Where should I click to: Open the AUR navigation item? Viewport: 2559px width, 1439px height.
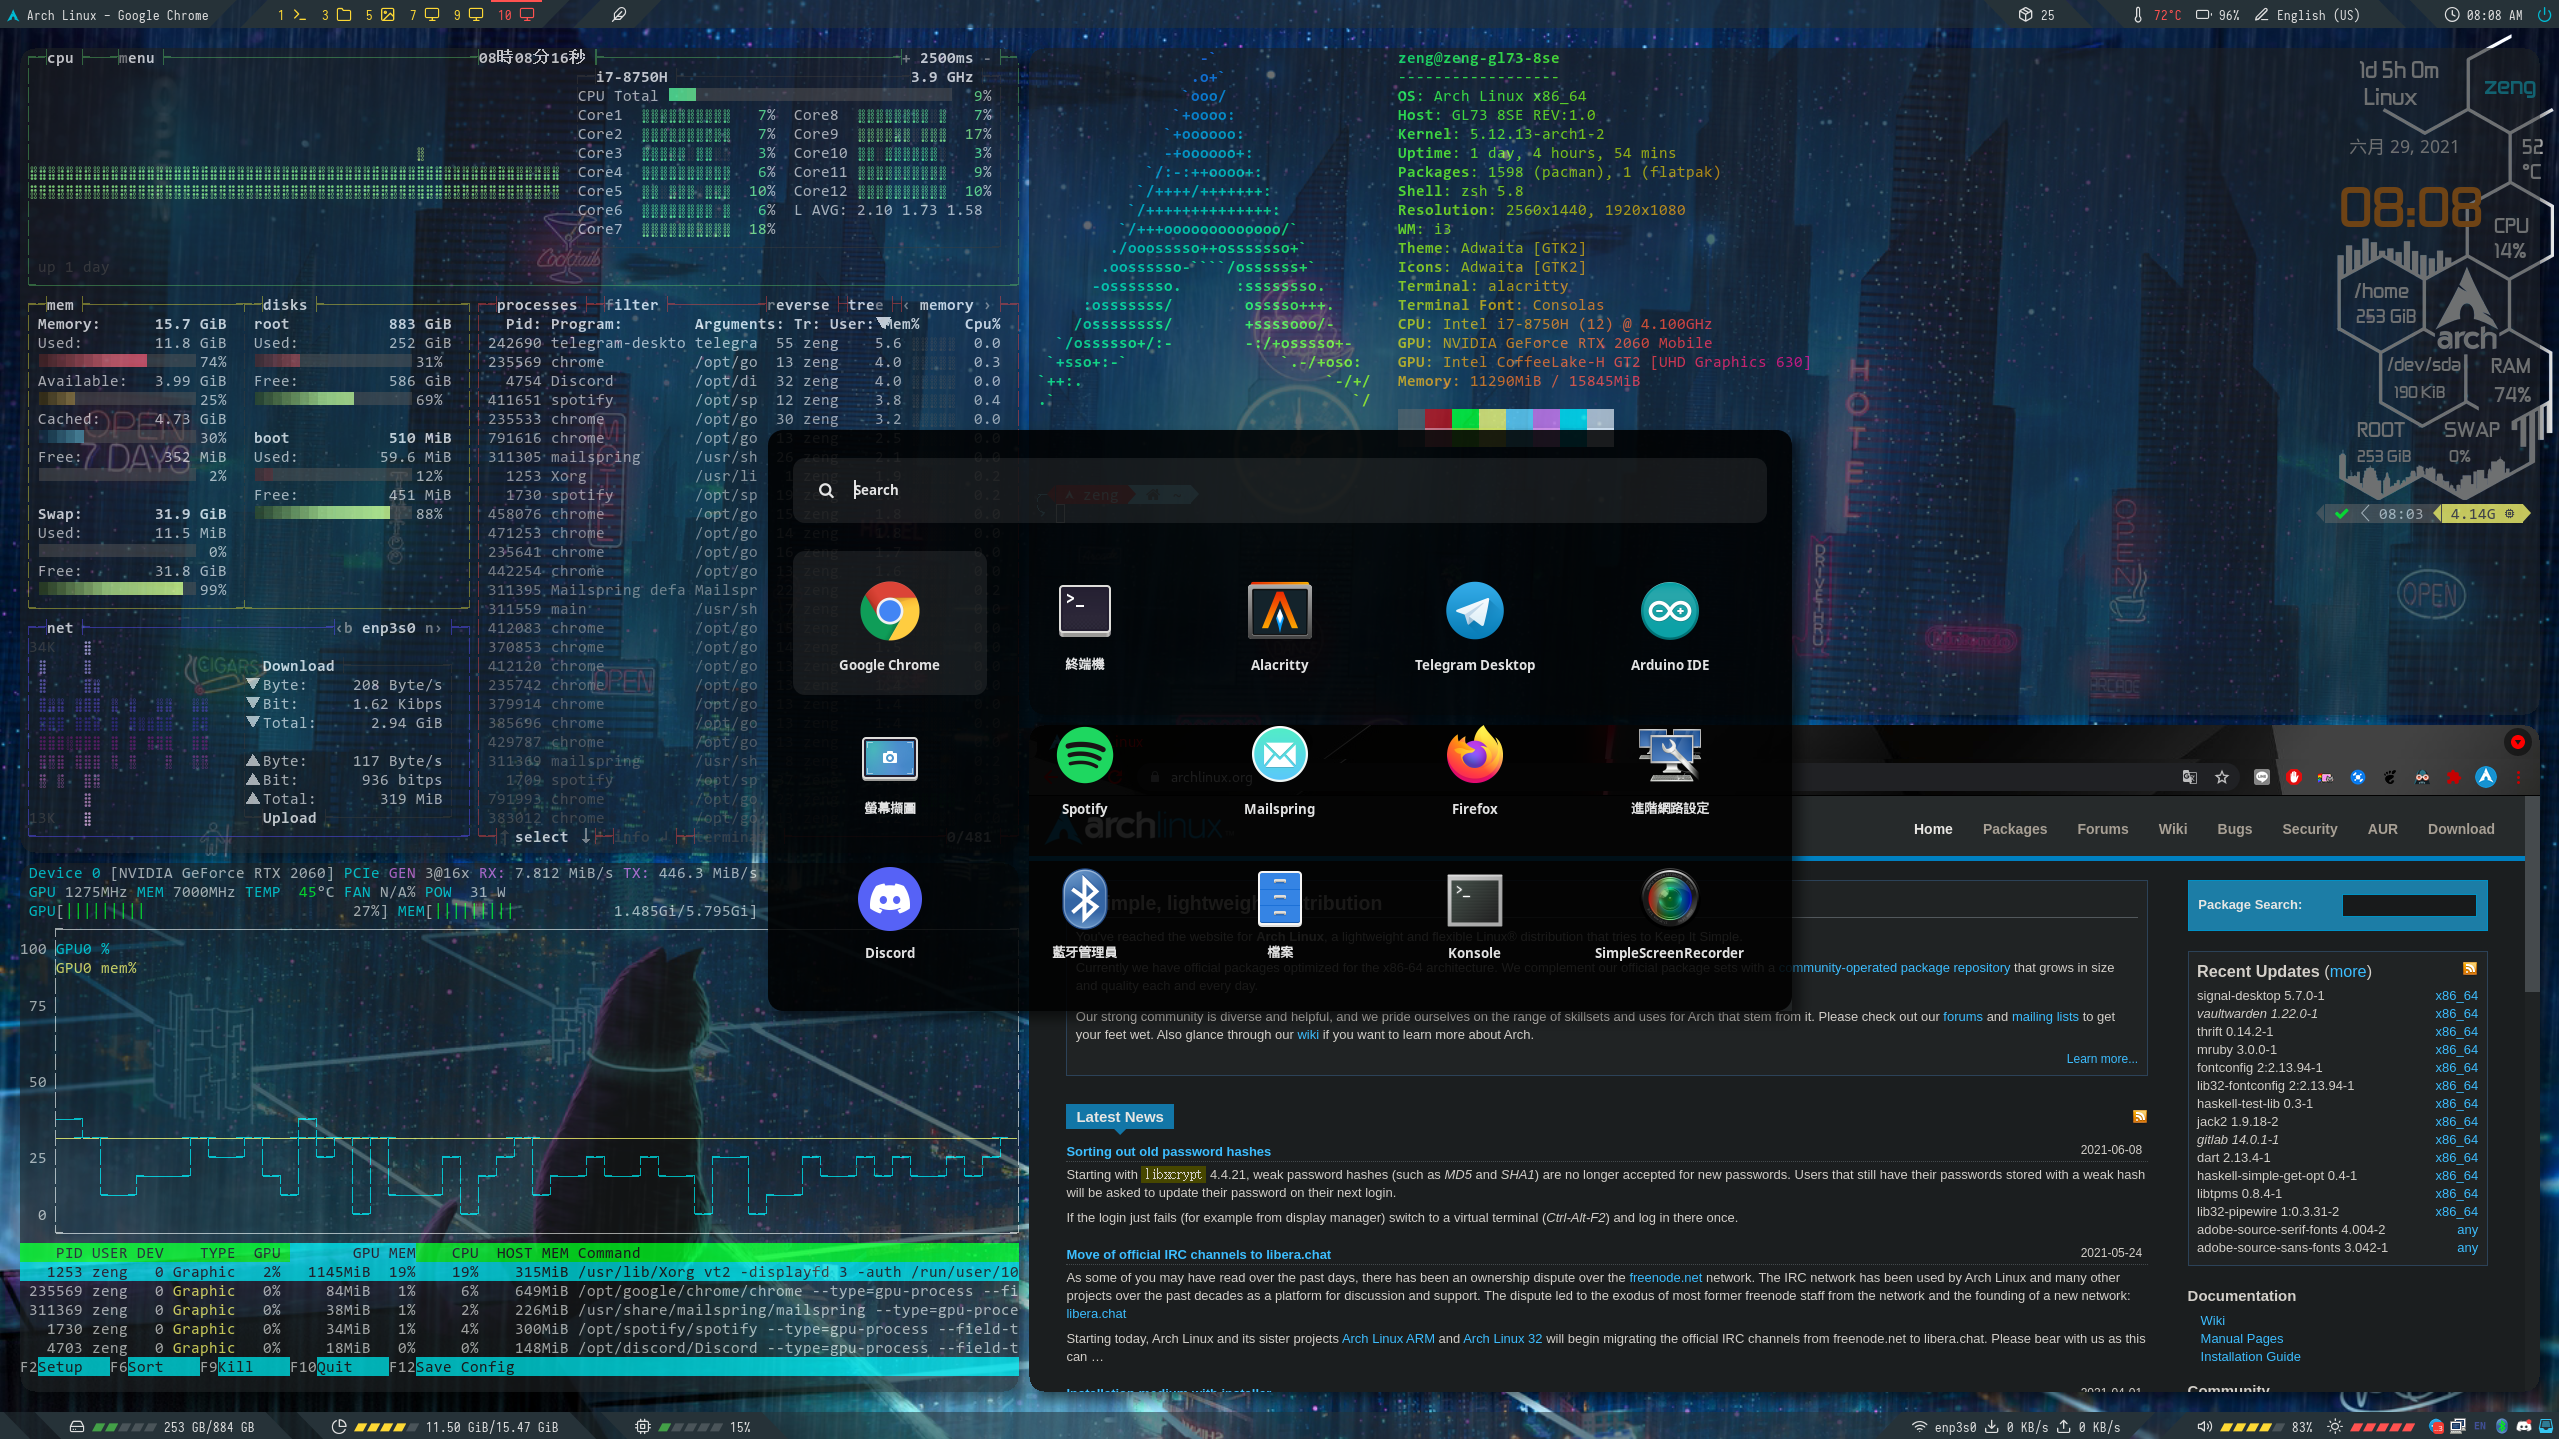pos(2382,829)
